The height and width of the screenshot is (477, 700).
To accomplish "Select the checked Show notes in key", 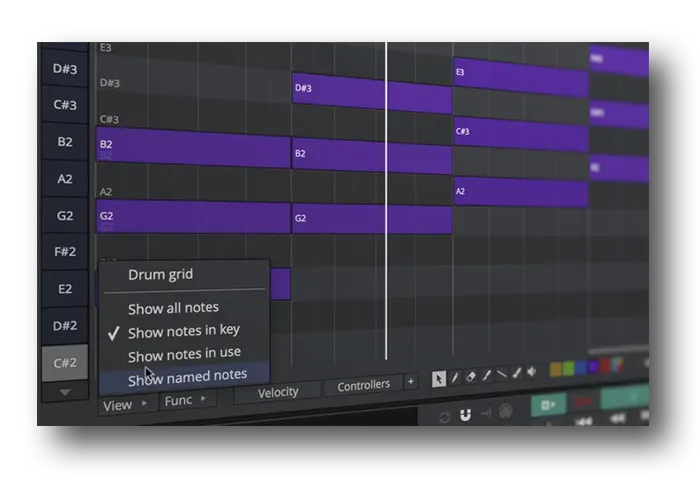I will coord(183,331).
